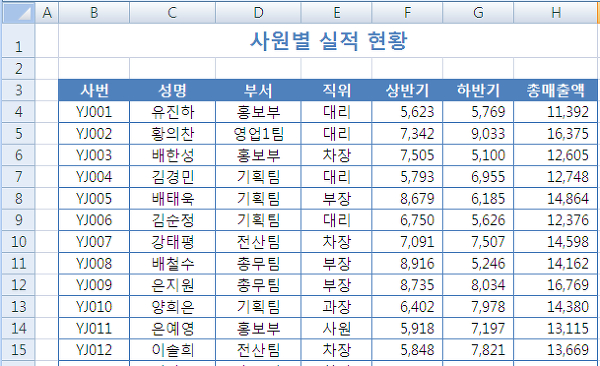The height and width of the screenshot is (366, 600).
Task: Select column A header
Action: point(47,13)
